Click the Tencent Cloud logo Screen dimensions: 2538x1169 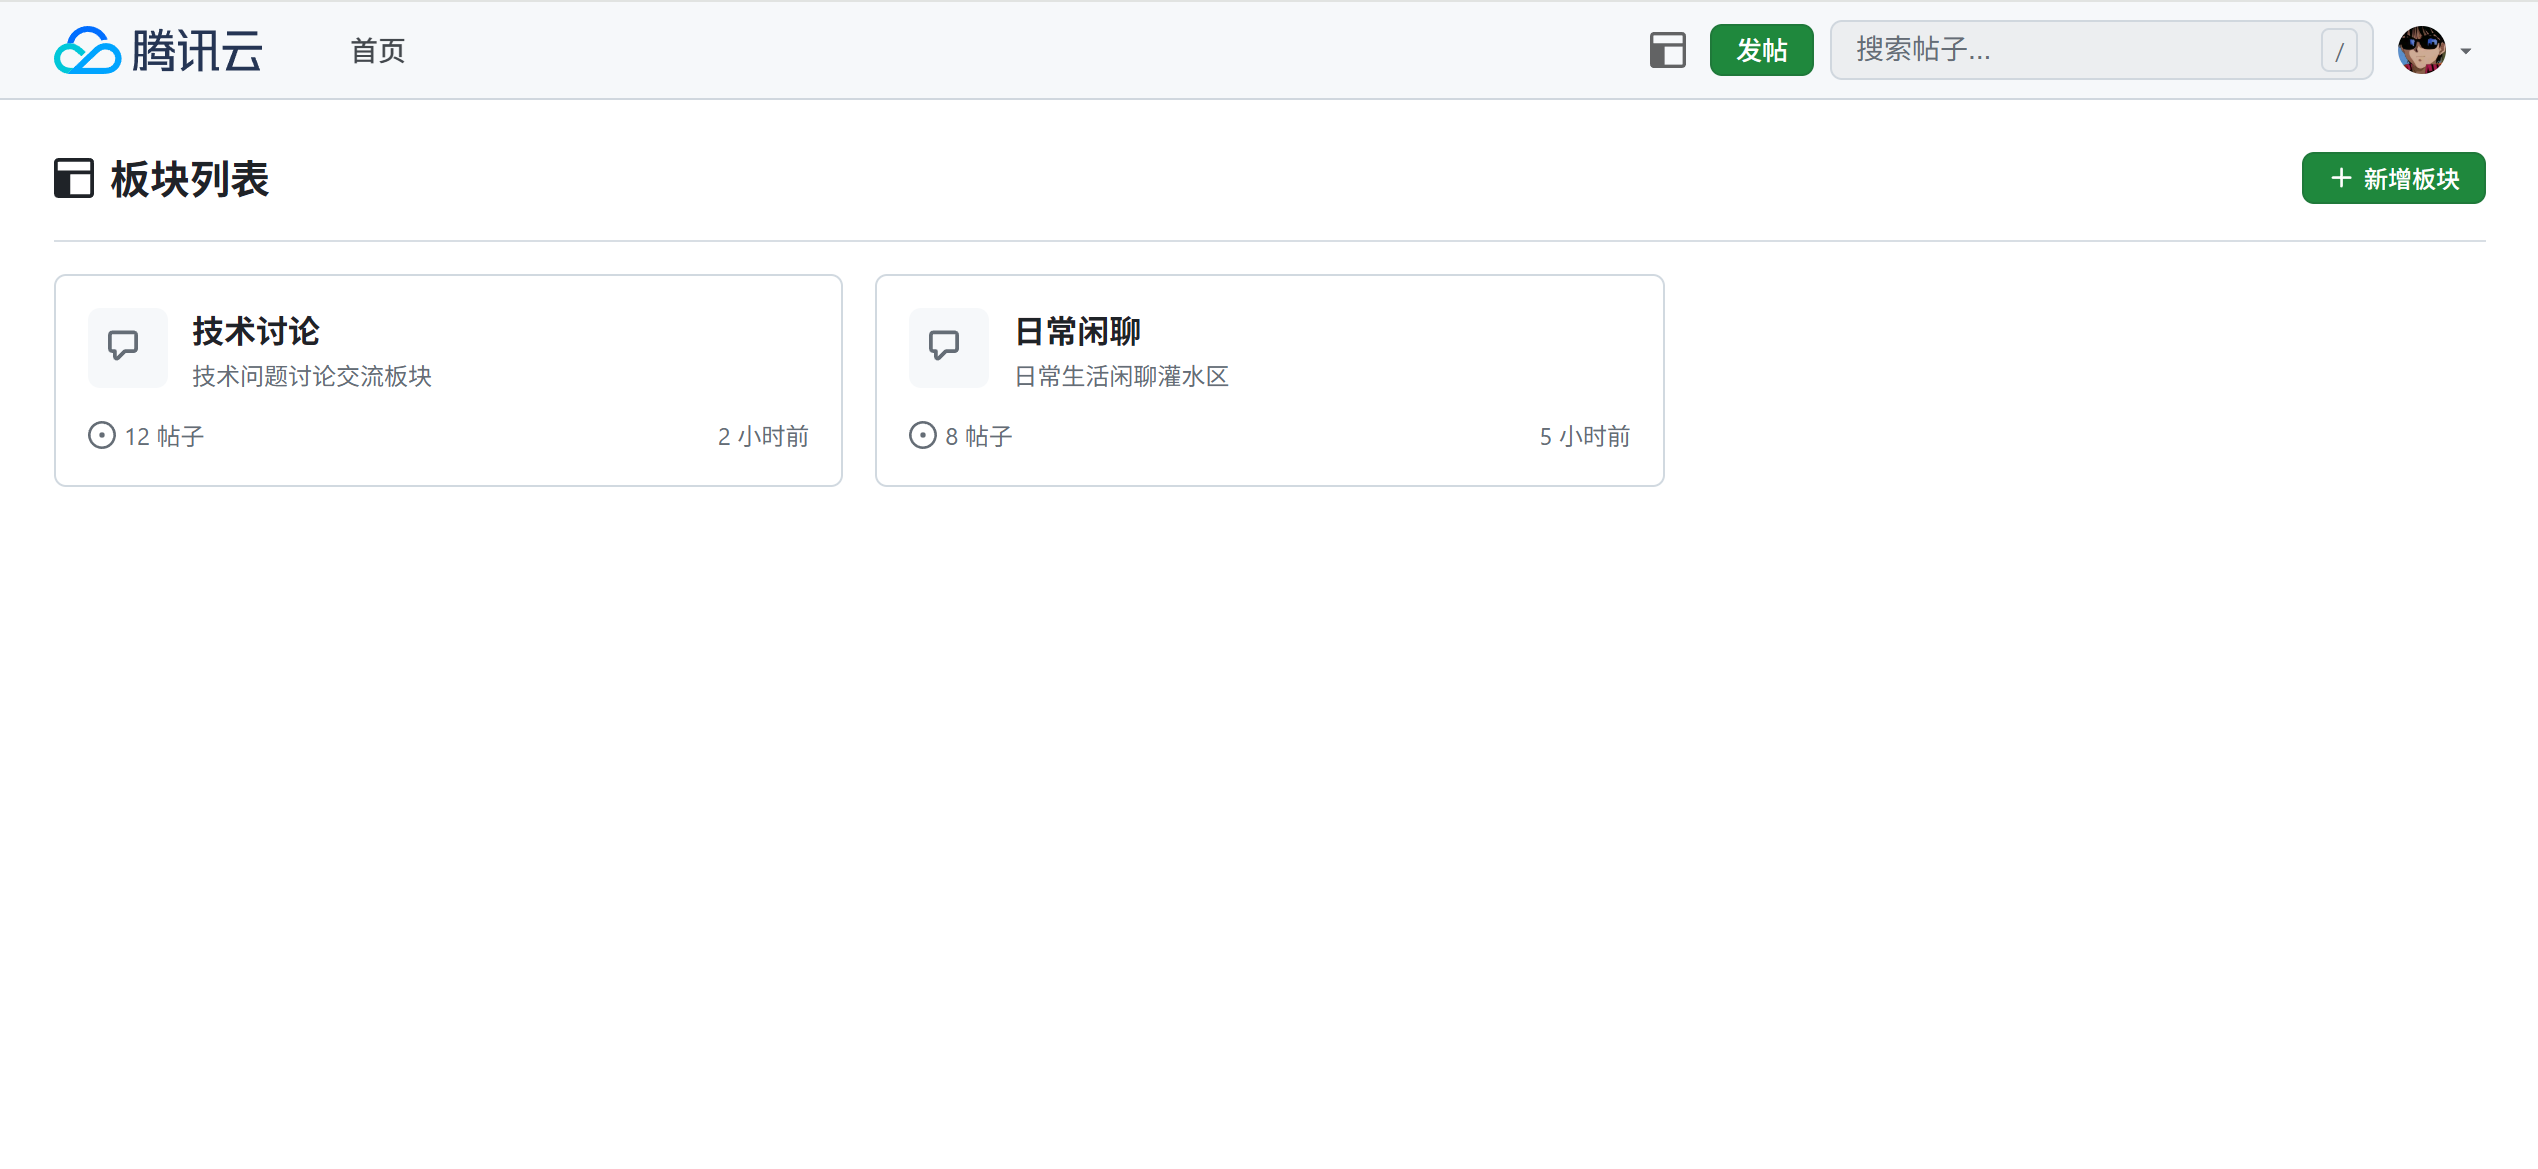(x=158, y=50)
